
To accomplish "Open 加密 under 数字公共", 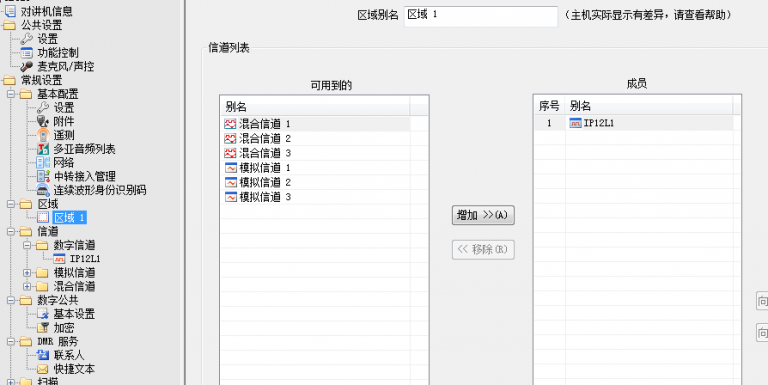I will point(64,328).
